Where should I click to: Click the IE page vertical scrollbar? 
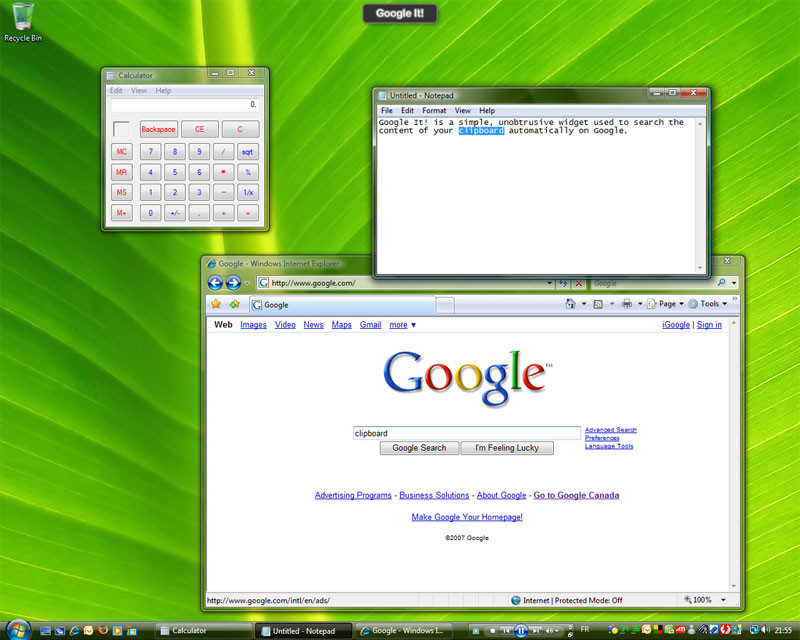[x=734, y=454]
